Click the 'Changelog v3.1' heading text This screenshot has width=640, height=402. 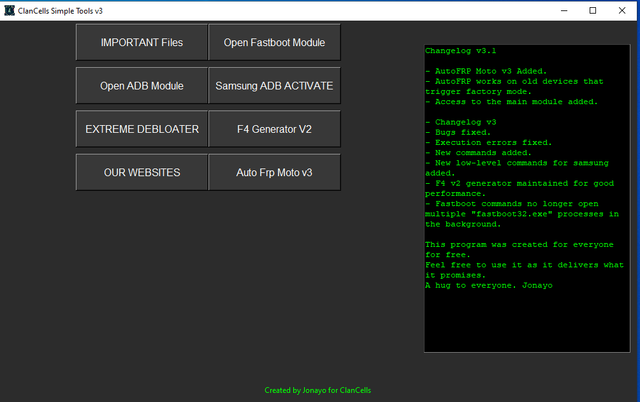click(460, 51)
